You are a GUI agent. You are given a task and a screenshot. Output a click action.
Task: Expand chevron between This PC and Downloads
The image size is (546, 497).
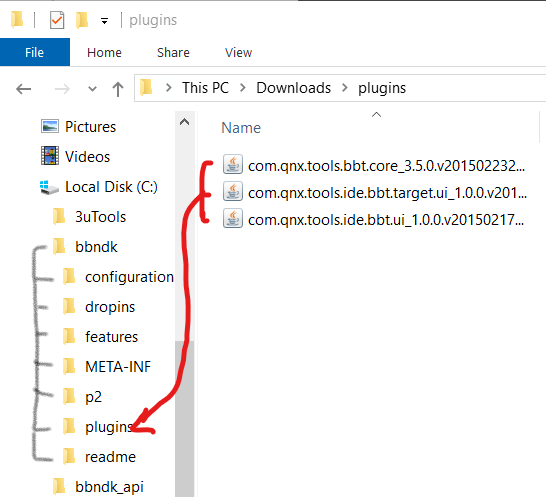pyautogui.click(x=243, y=88)
